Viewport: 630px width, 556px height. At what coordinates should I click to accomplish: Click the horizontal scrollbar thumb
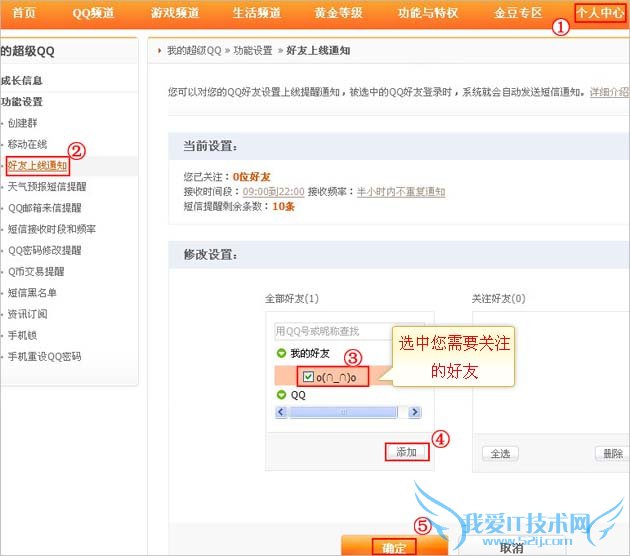tap(343, 412)
